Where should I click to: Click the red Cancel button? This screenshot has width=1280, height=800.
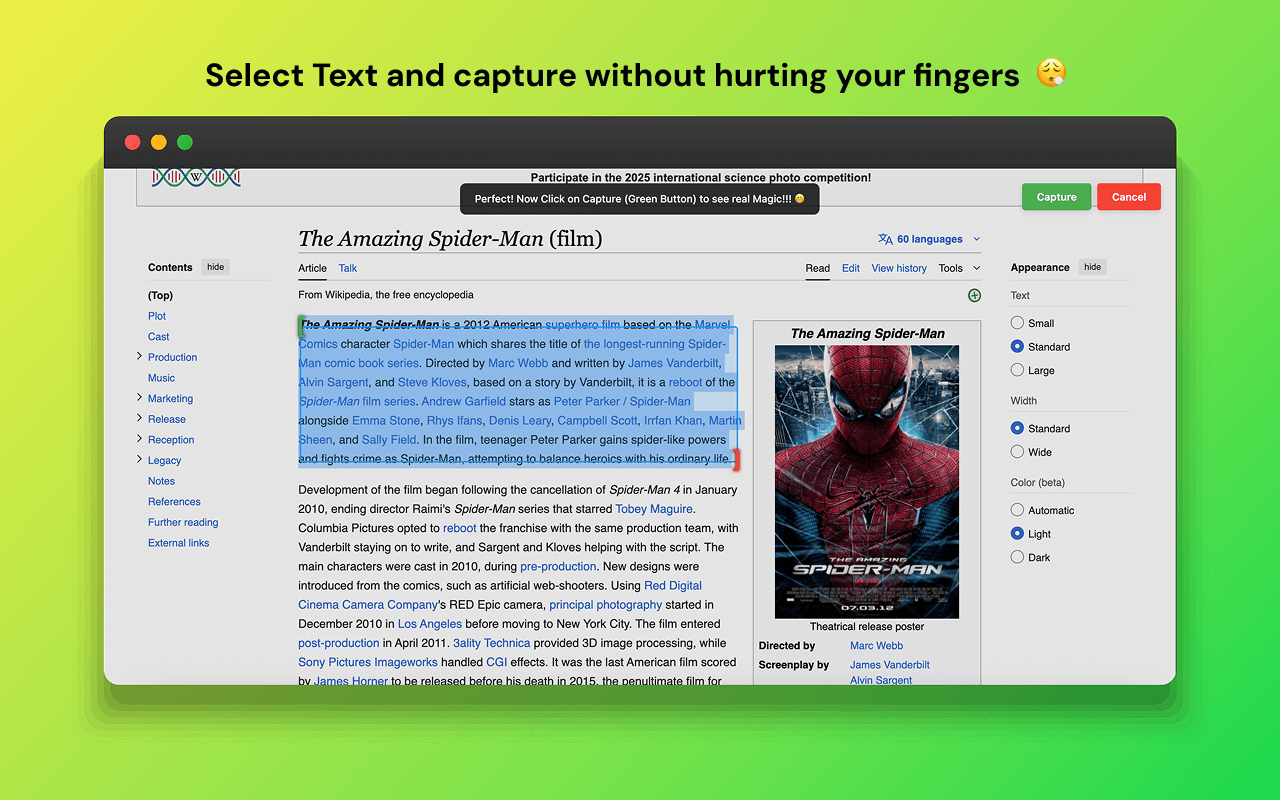click(x=1128, y=197)
